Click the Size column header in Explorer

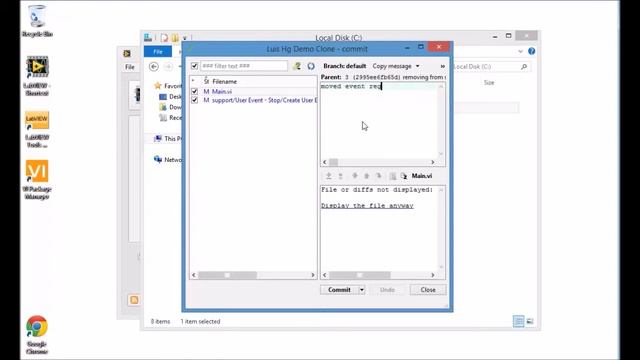(x=489, y=82)
